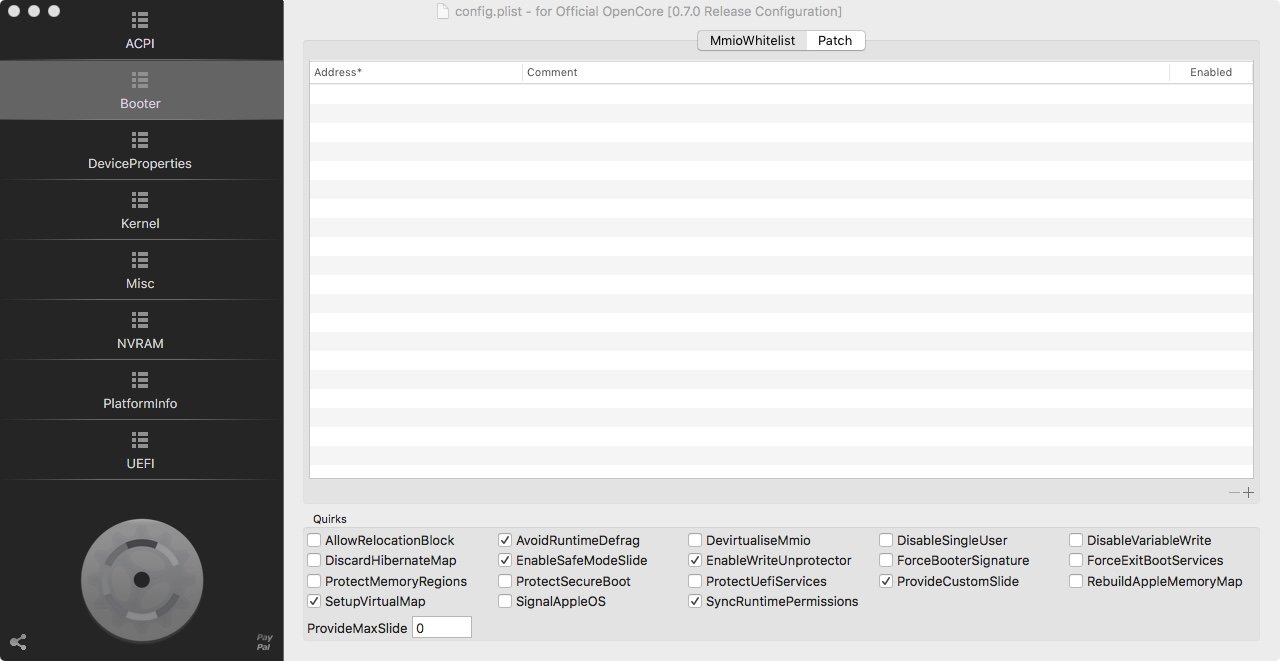Enable RebuildAppleMemoryMap quirk
The image size is (1280, 661).
pos(1076,581)
